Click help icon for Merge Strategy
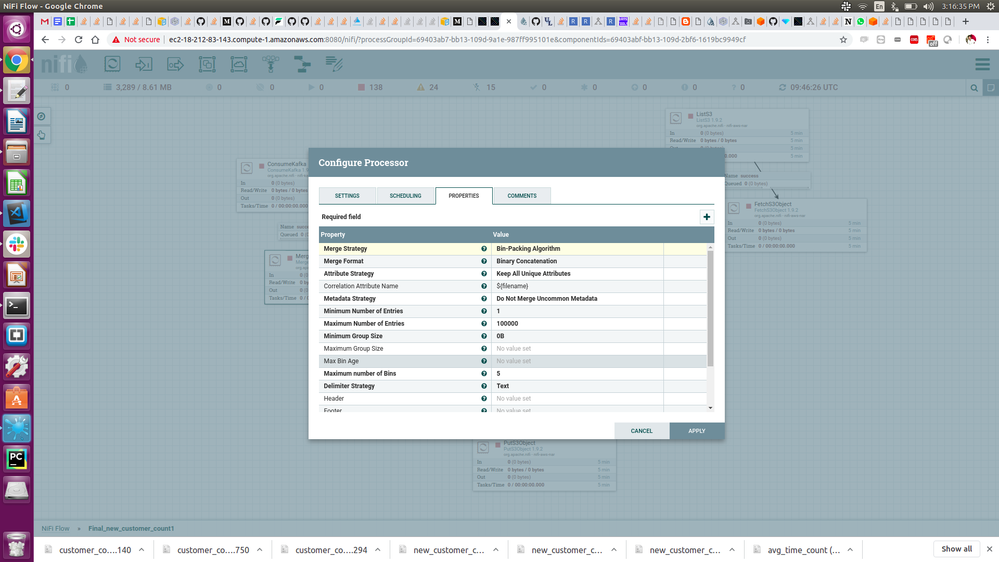The height and width of the screenshot is (562, 999). tap(484, 249)
